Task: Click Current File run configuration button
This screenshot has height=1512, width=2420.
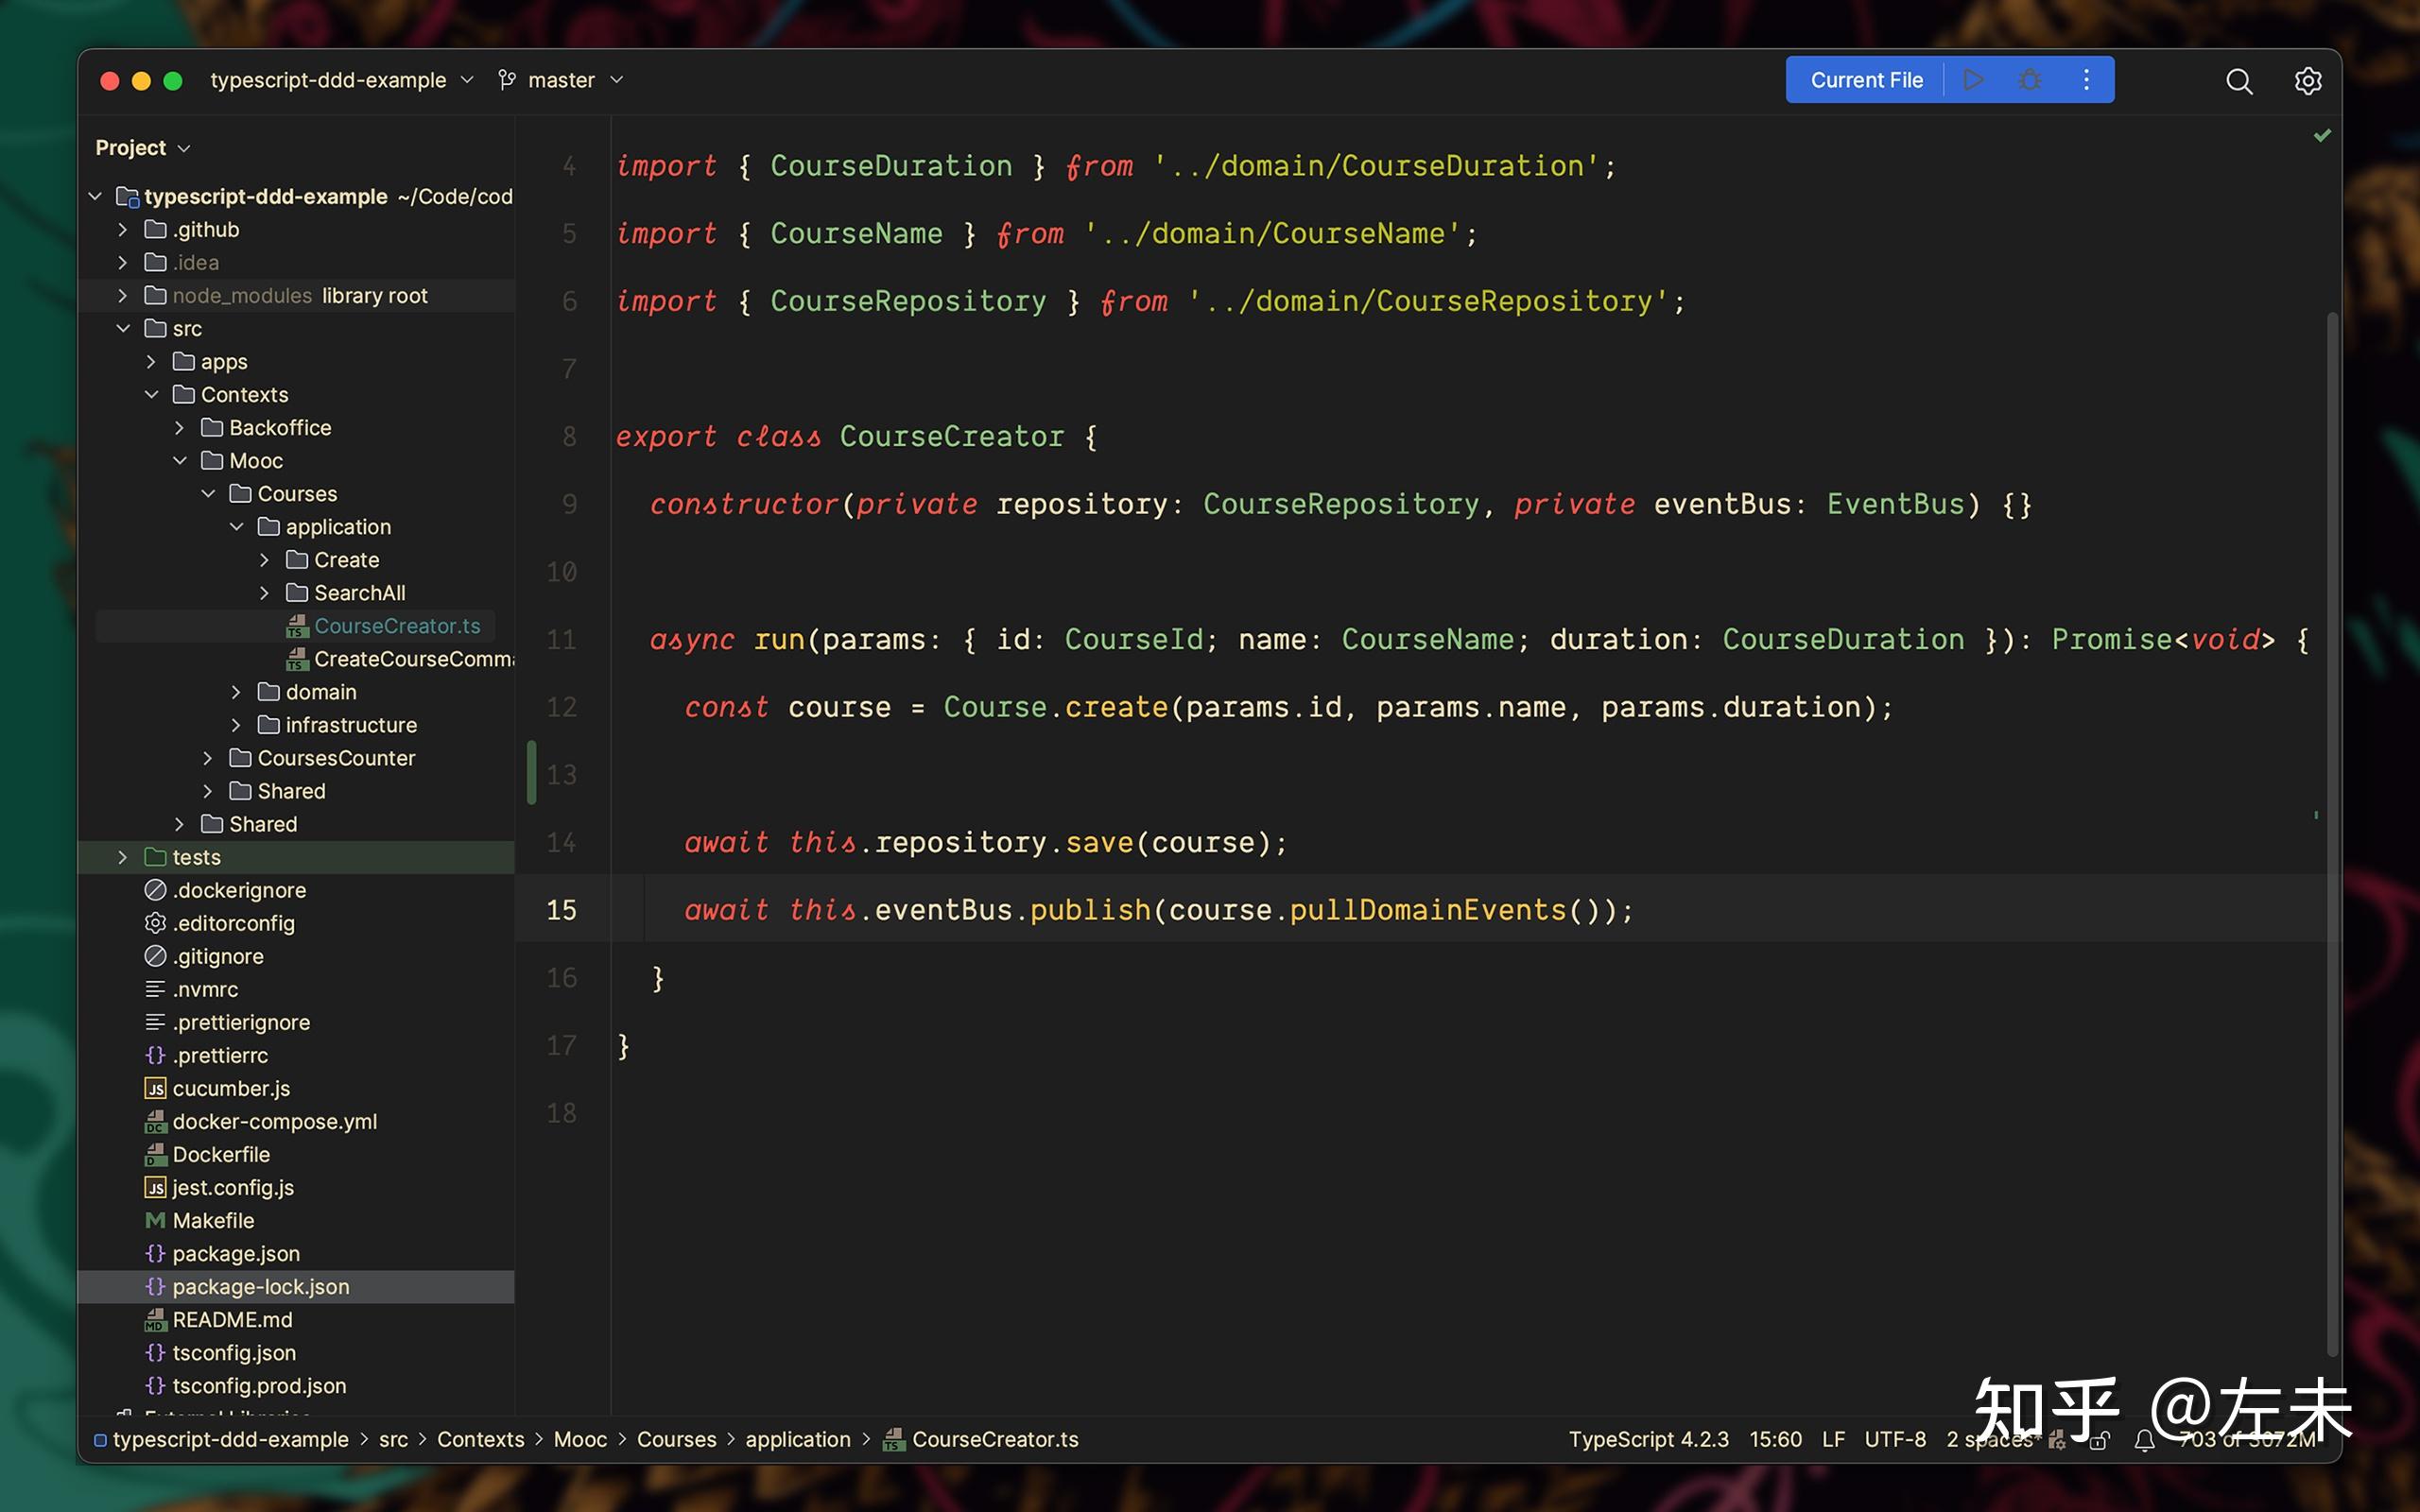Action: coord(1866,80)
